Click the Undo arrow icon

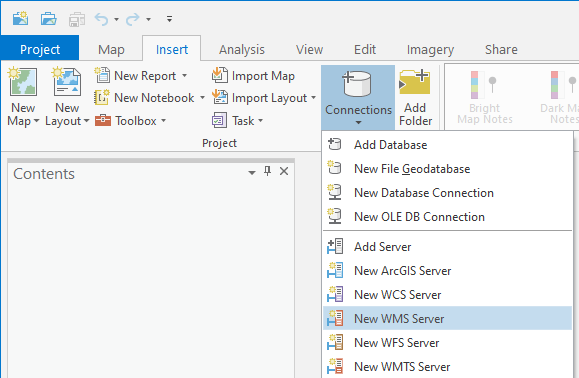(101, 19)
